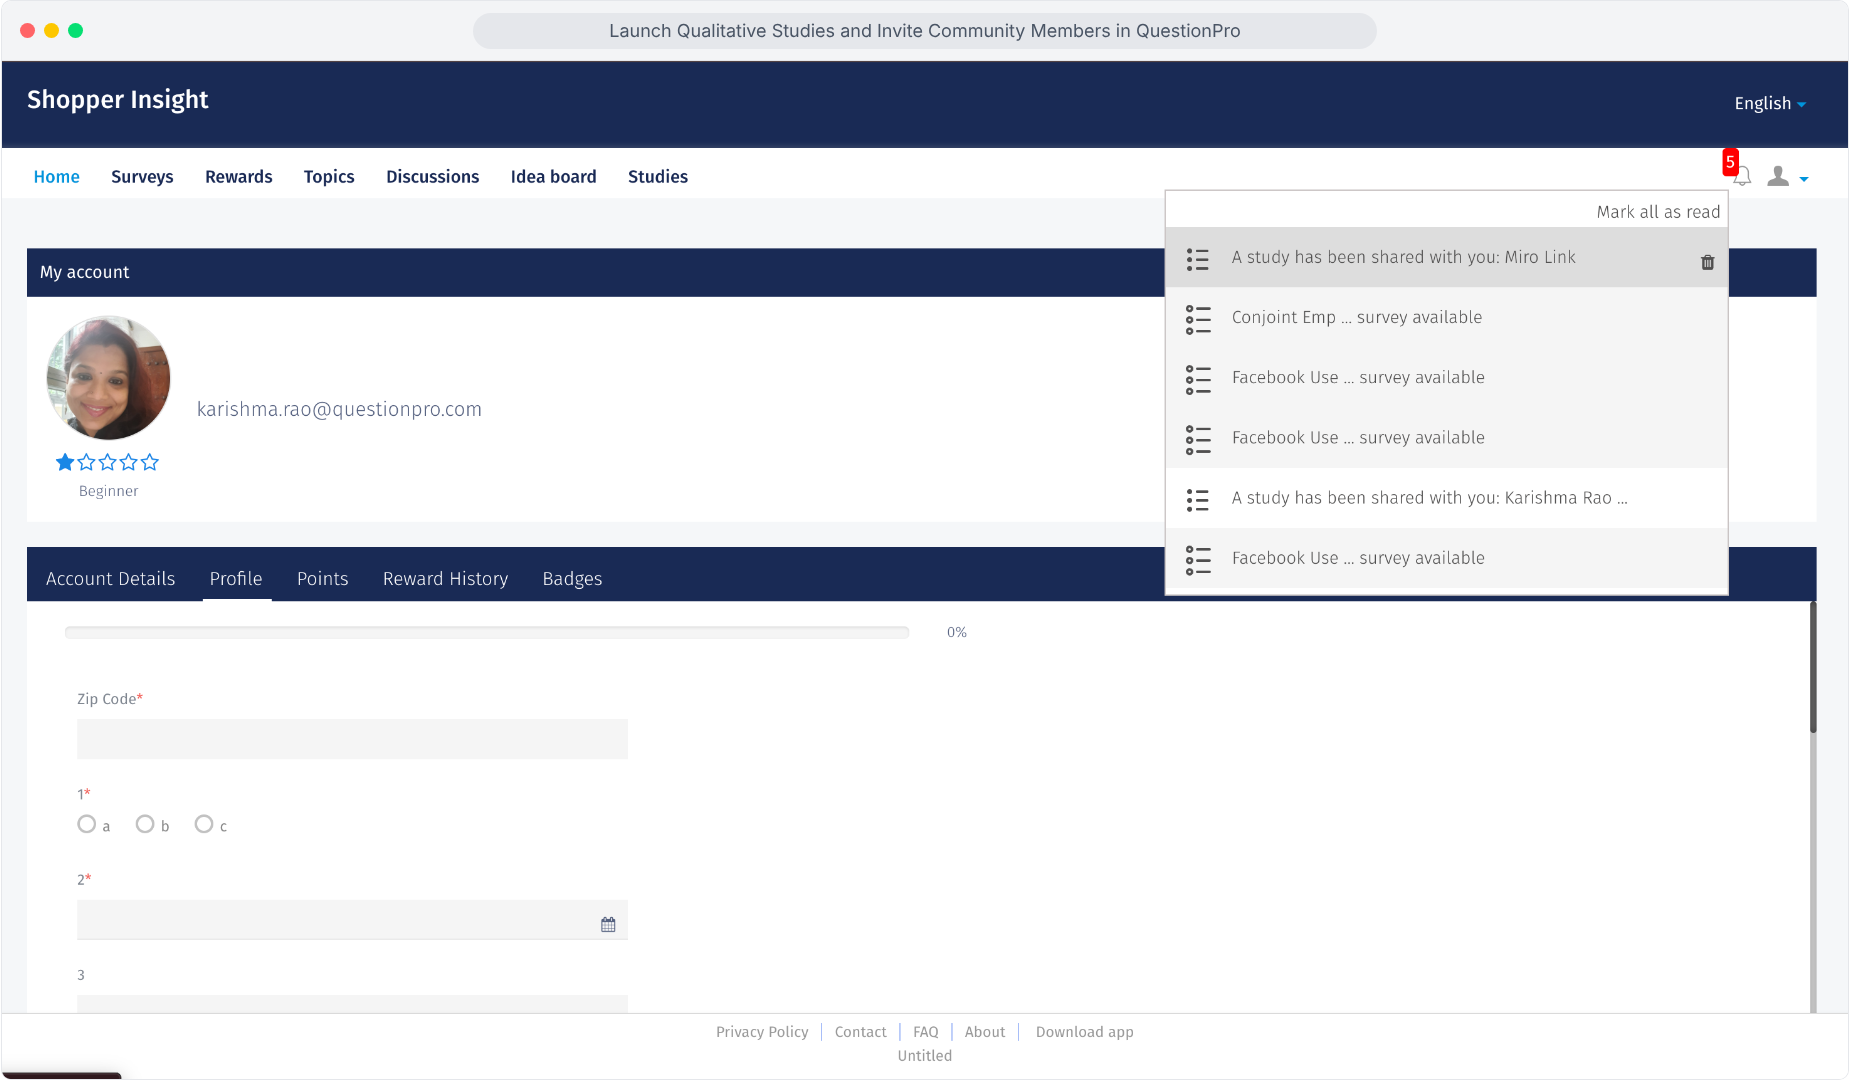Open the calendar picker for question 2

tap(608, 924)
